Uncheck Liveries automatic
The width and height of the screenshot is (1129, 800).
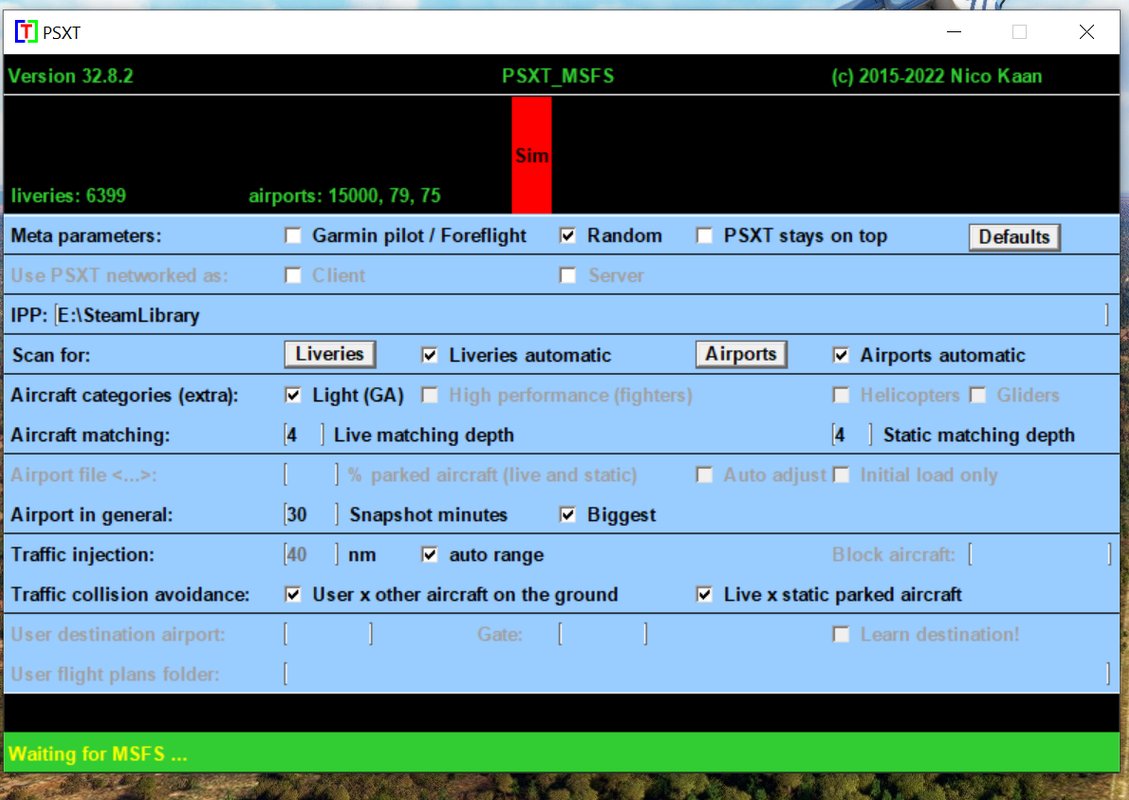pyautogui.click(x=430, y=356)
